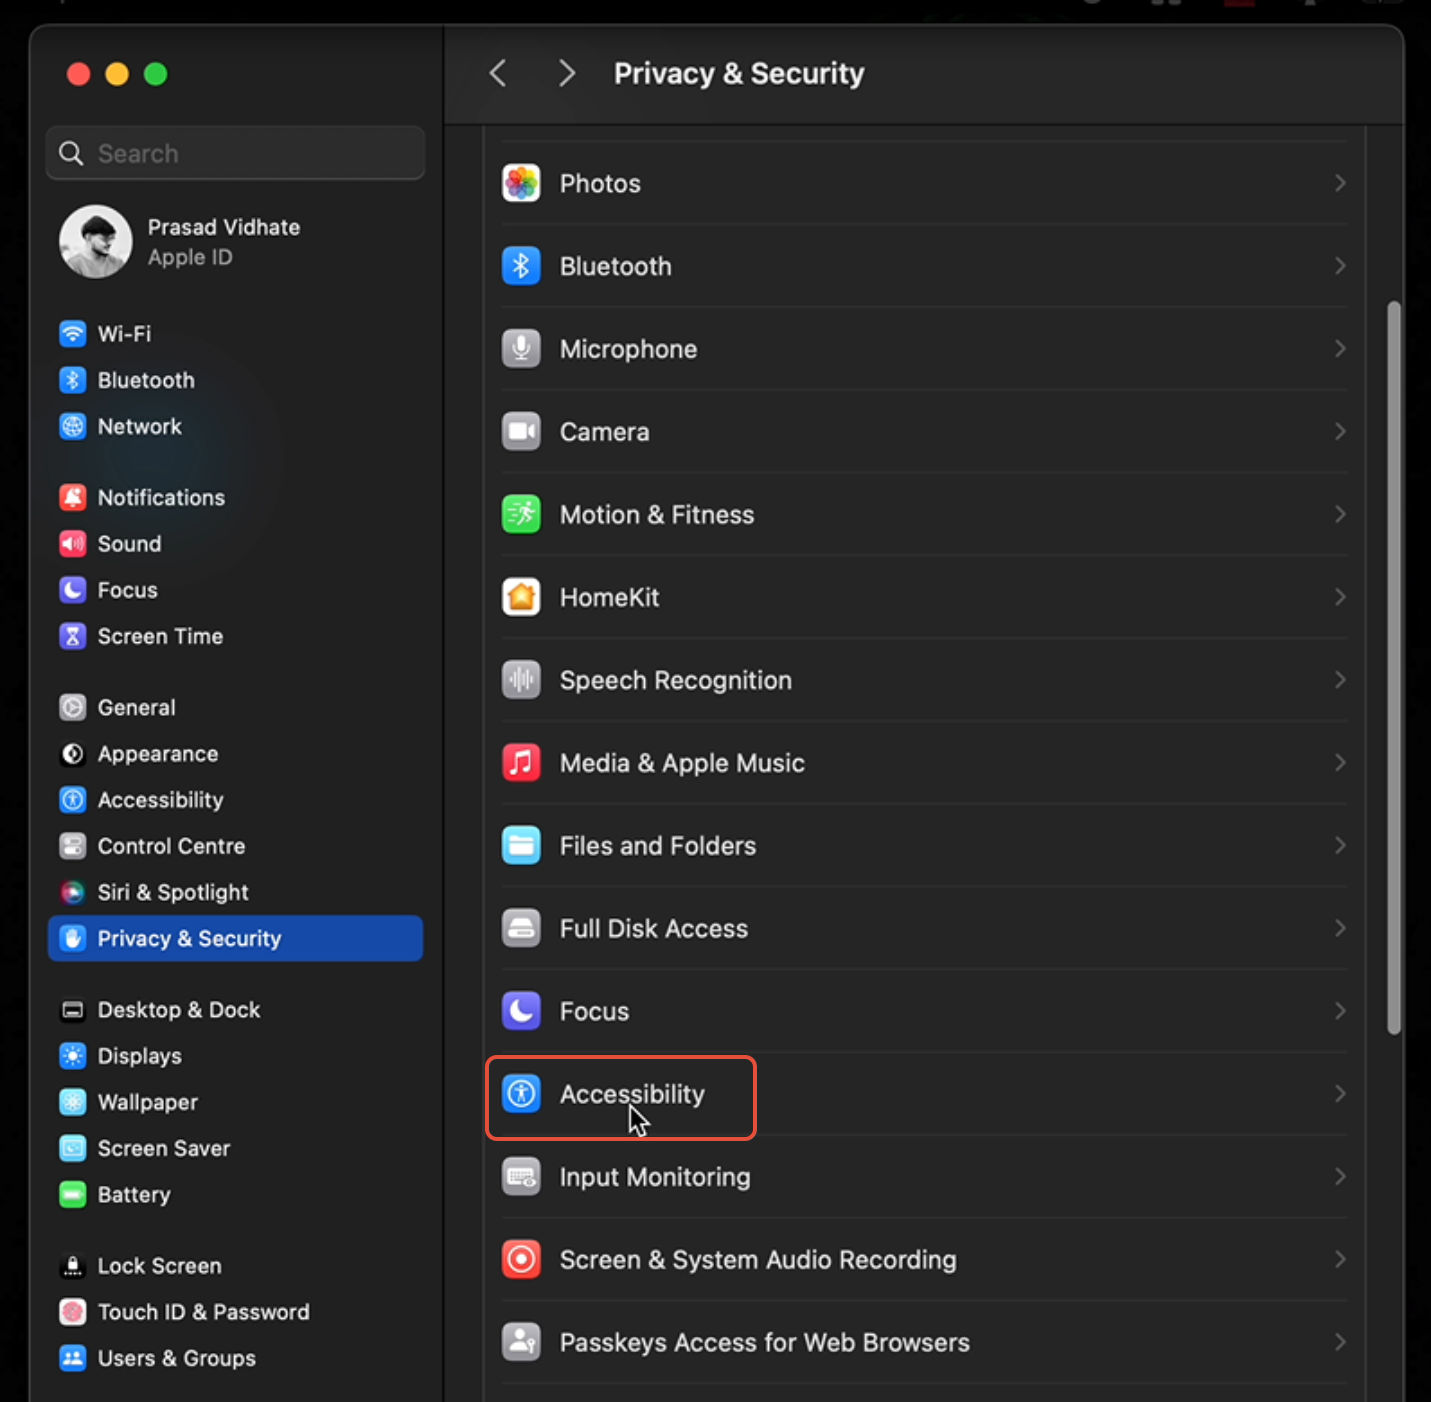Select the Network globe icon in sidebar
The height and width of the screenshot is (1402, 1431).
[x=73, y=426]
